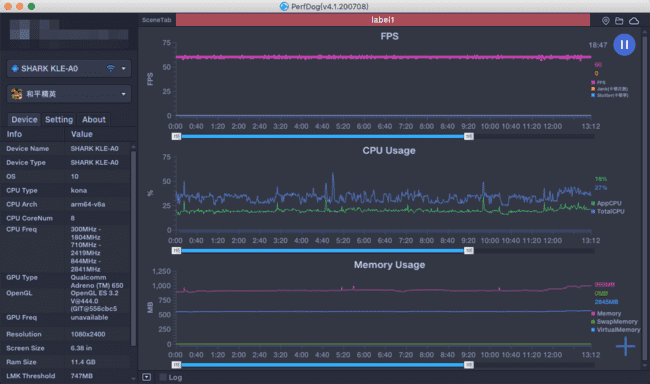
Task: Select the CPU Arch arm64-v8a value
Action: 88,204
